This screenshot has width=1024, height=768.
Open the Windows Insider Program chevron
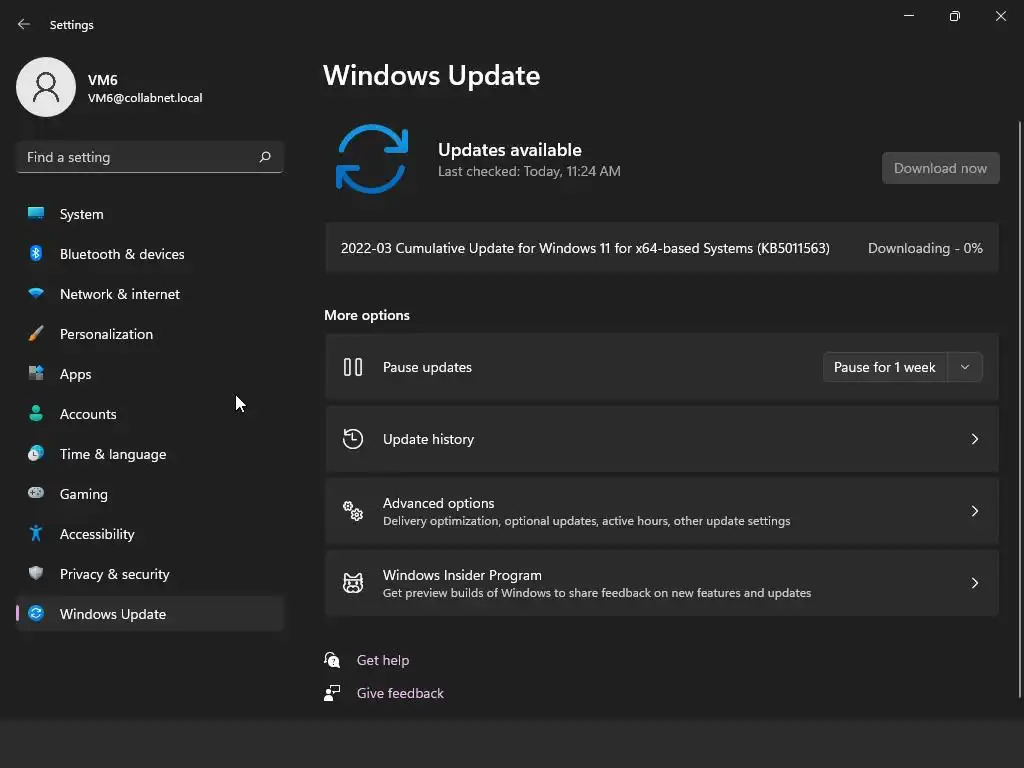pos(975,583)
